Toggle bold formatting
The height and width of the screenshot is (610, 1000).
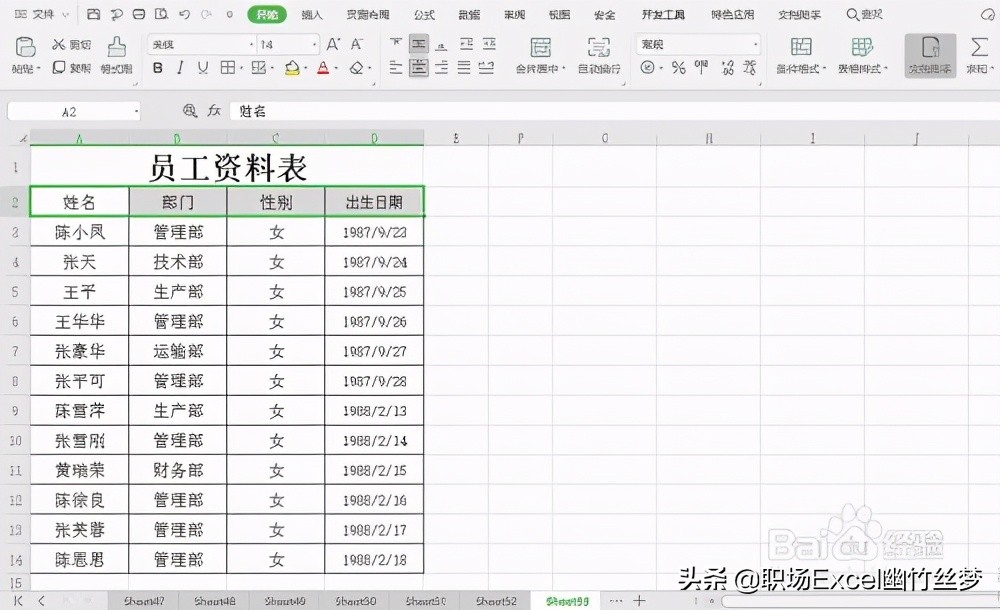pos(158,68)
